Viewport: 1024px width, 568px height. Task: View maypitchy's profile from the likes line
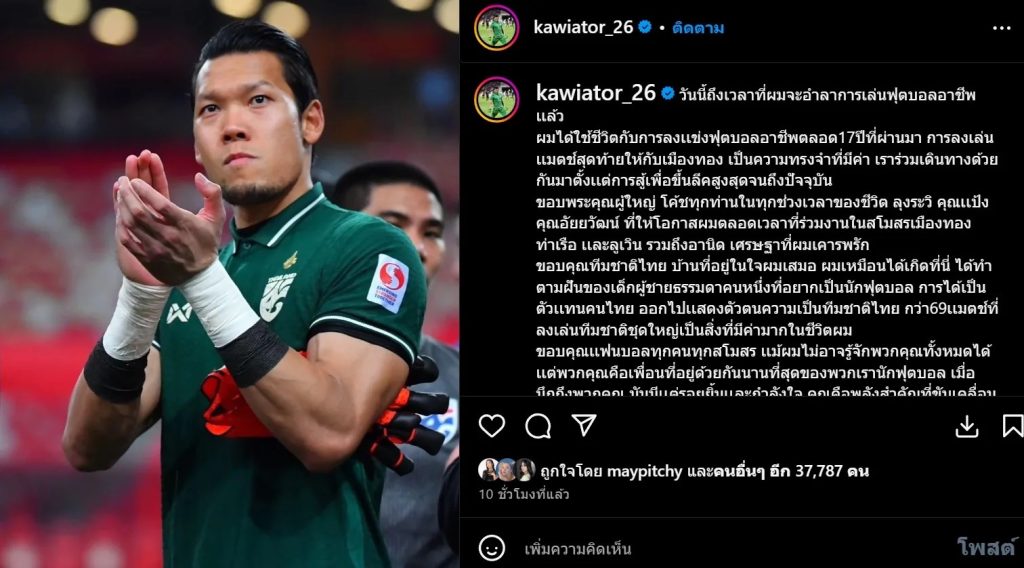point(644,471)
